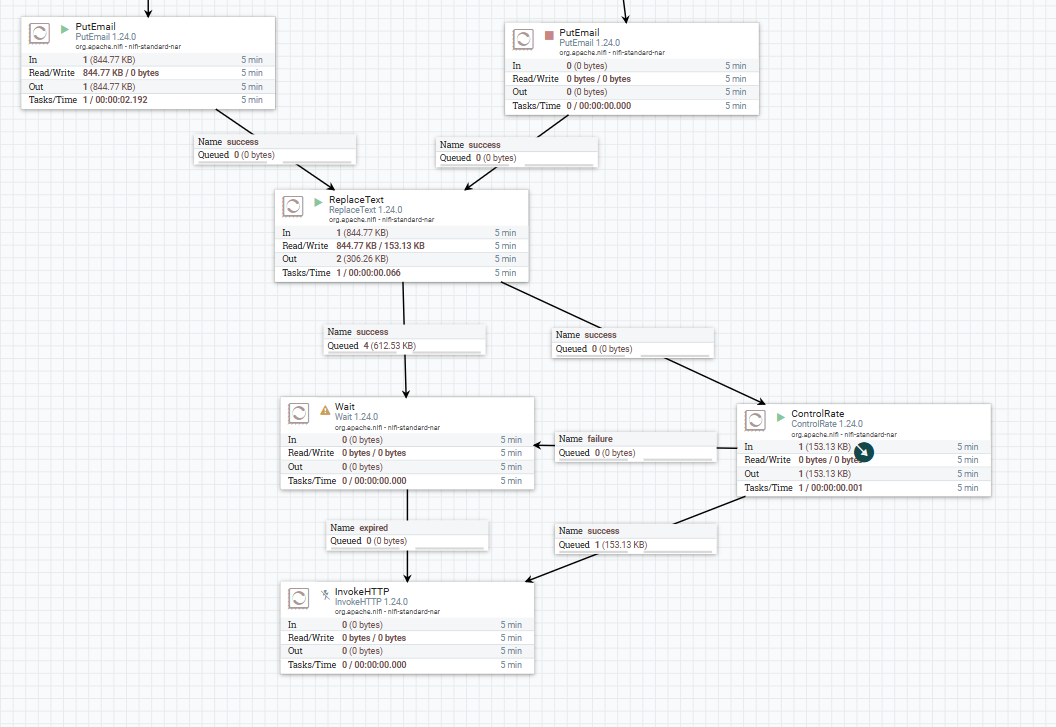Image resolution: width=1056 pixels, height=727 pixels.
Task: Click stopped PutEmail Tasks/Time 0 / 00:00:00.000
Action: click(x=599, y=106)
